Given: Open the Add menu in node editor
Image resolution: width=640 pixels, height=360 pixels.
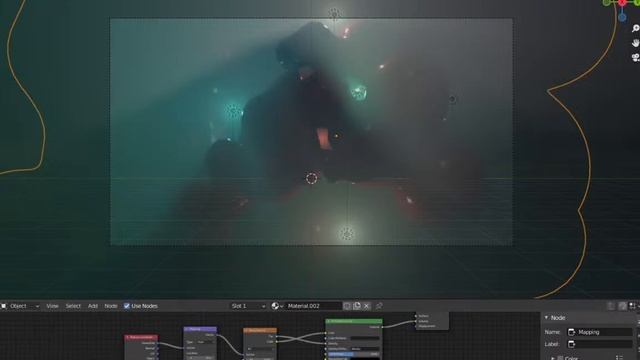Looking at the screenshot, I should pyautogui.click(x=93, y=306).
